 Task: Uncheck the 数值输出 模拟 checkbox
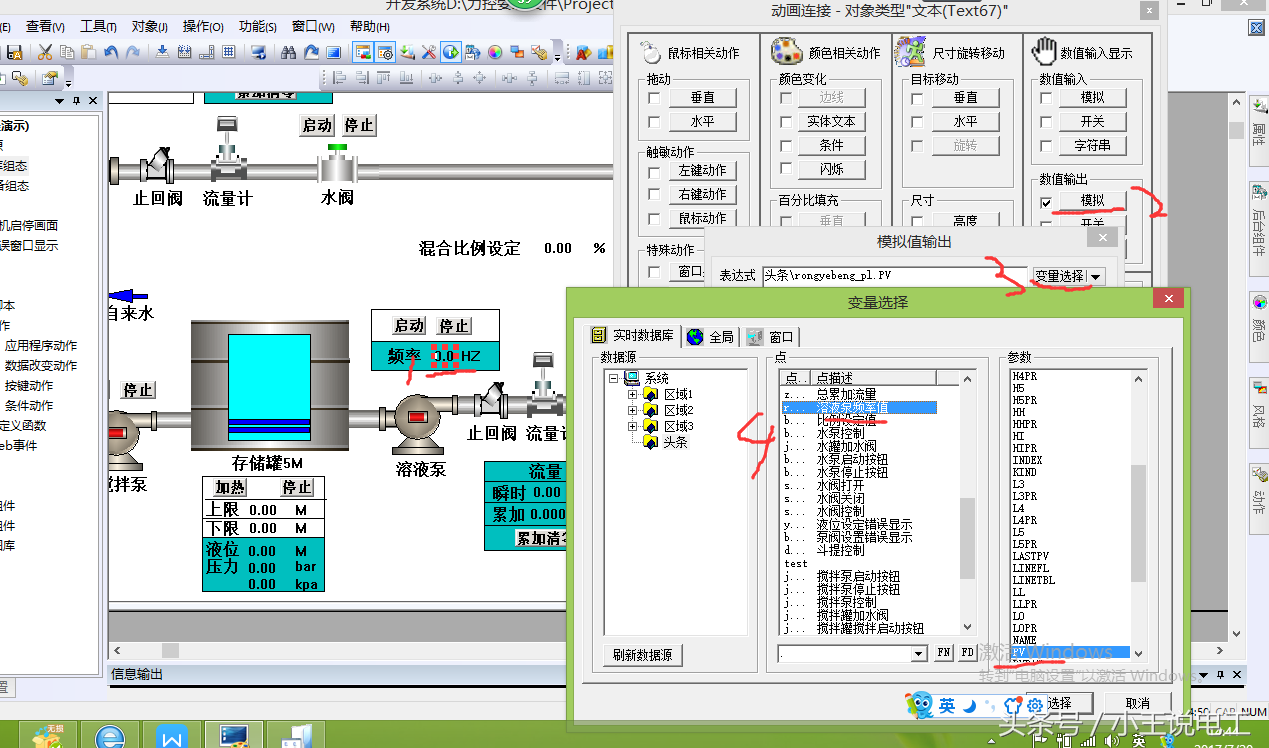1046,201
